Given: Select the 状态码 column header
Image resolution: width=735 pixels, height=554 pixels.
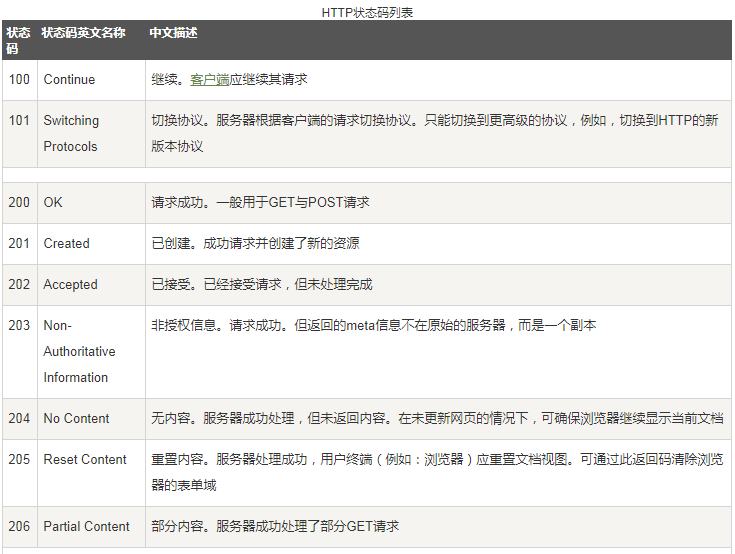Looking at the screenshot, I should (x=20, y=40).
